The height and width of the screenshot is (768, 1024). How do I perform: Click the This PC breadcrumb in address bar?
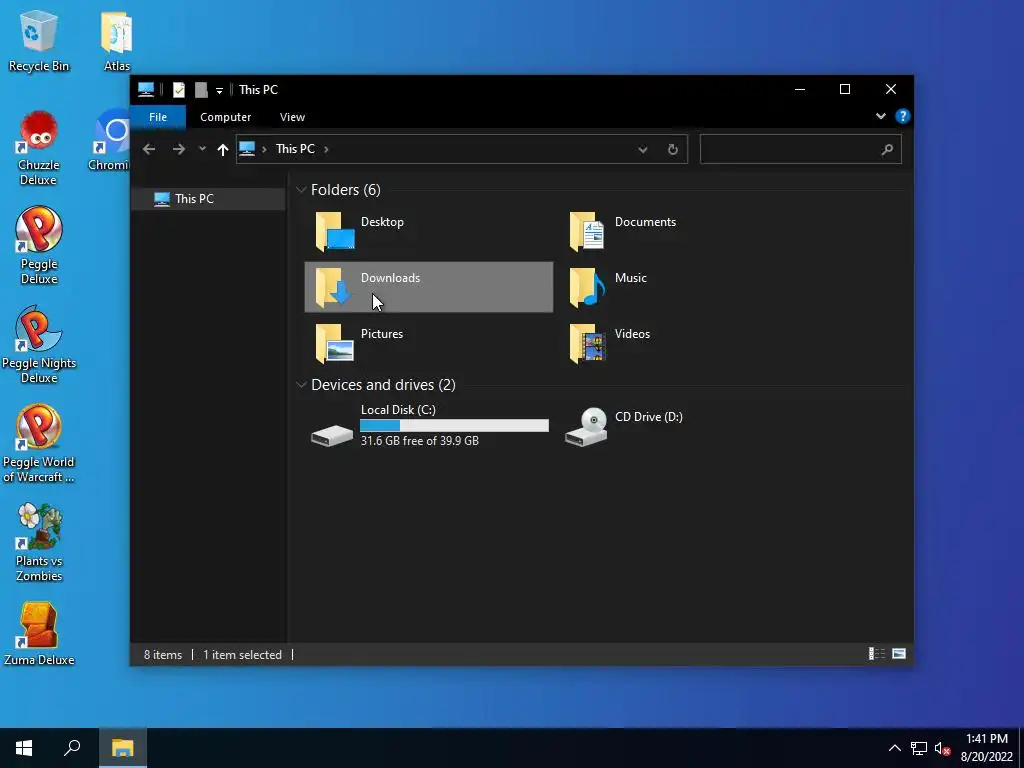pos(295,149)
